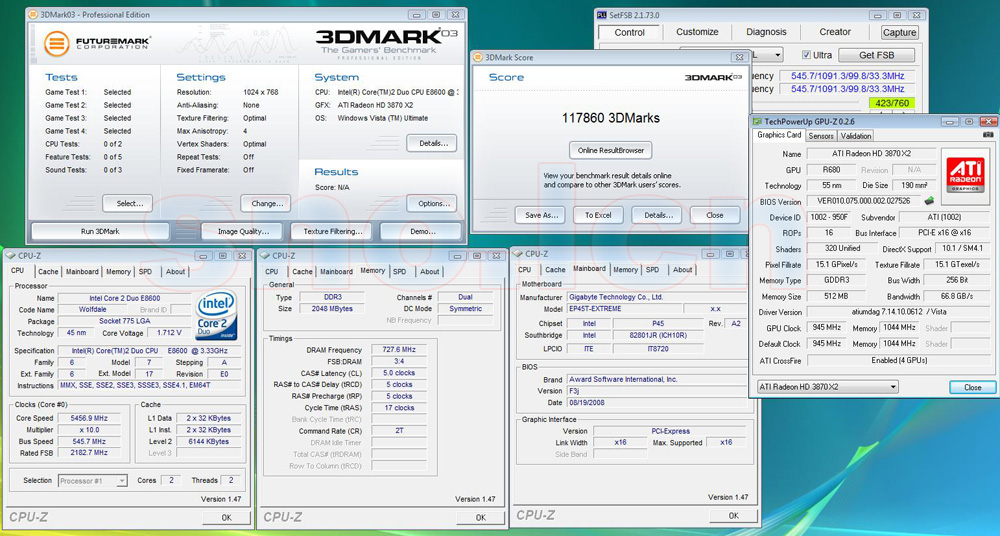Select the Graphics Card tab in GPU-Z

pyautogui.click(x=779, y=135)
